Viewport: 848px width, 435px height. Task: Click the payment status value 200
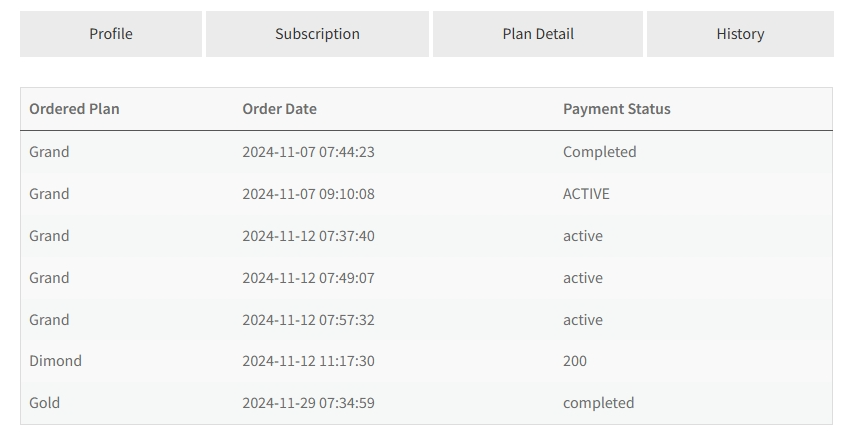click(x=575, y=361)
